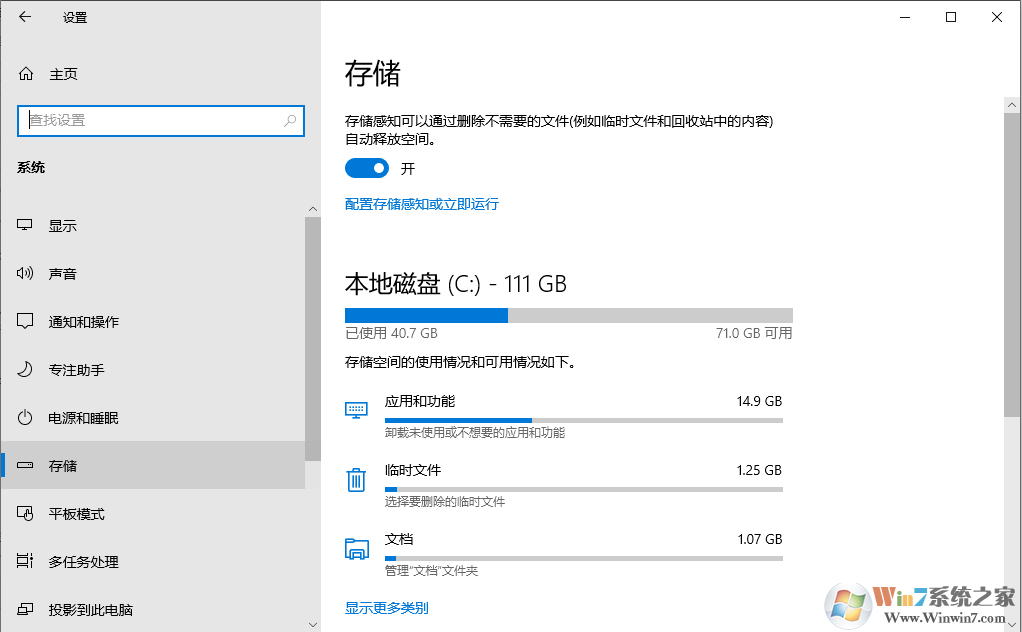The height and width of the screenshot is (632, 1022).
Task: Click the 声音 (Sound) speaker icon
Action: [x=24, y=273]
